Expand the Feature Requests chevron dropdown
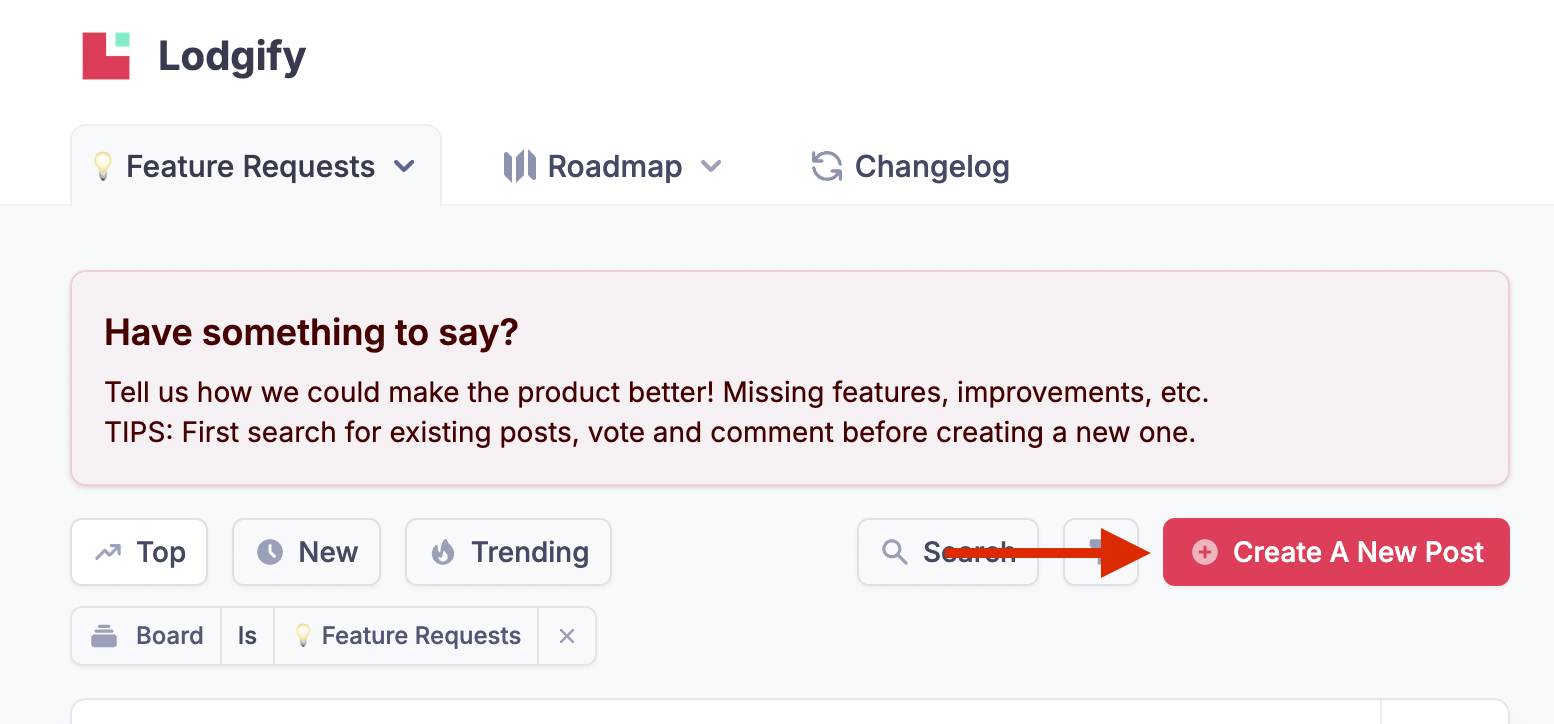 tap(404, 166)
